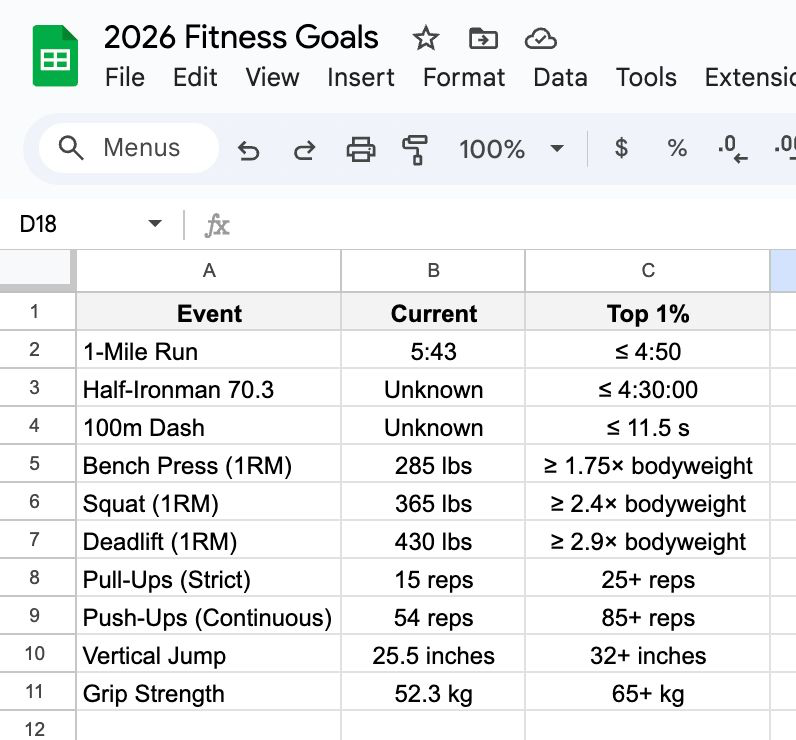This screenshot has width=796, height=740.
Task: Click the move to folder icon
Action: click(x=483, y=39)
